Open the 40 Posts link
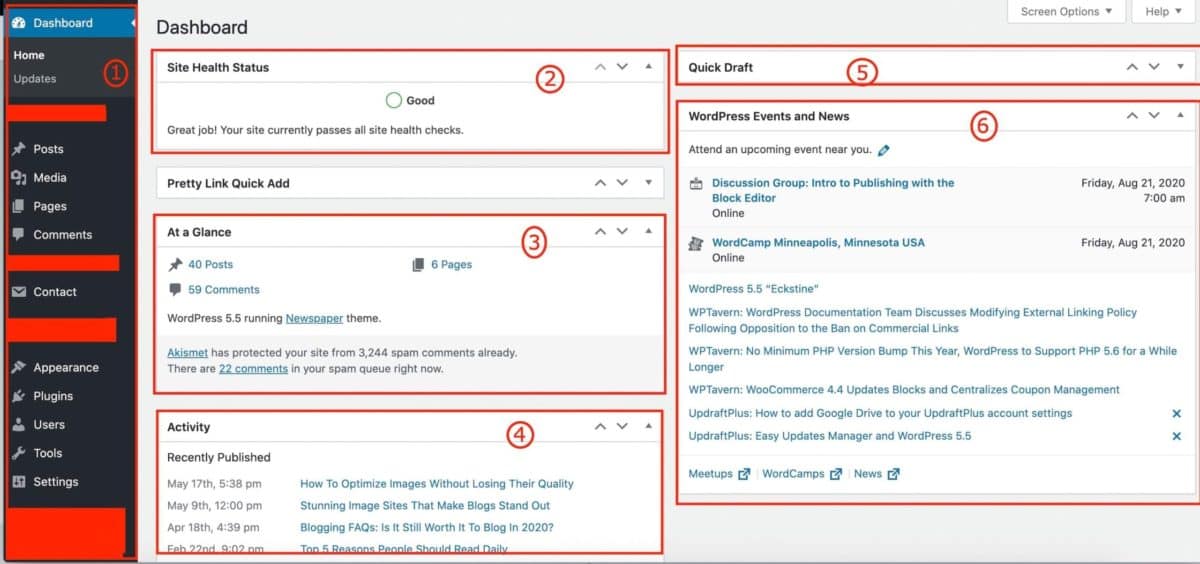This screenshot has width=1200, height=564. click(x=210, y=265)
